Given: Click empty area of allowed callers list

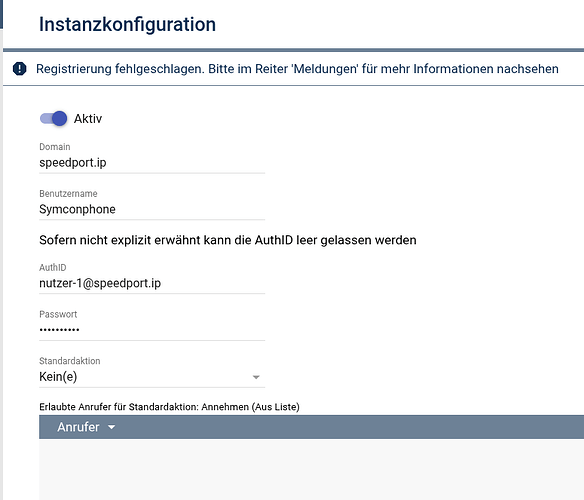Looking at the screenshot, I should coord(311,469).
